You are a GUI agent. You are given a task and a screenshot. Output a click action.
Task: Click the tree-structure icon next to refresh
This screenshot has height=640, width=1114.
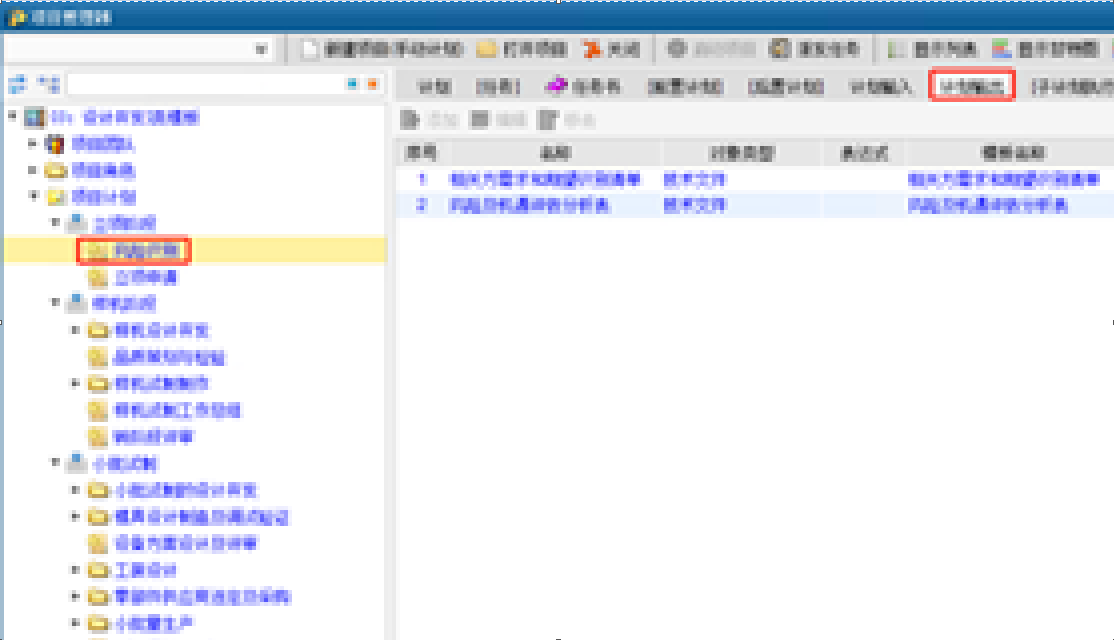tap(49, 85)
